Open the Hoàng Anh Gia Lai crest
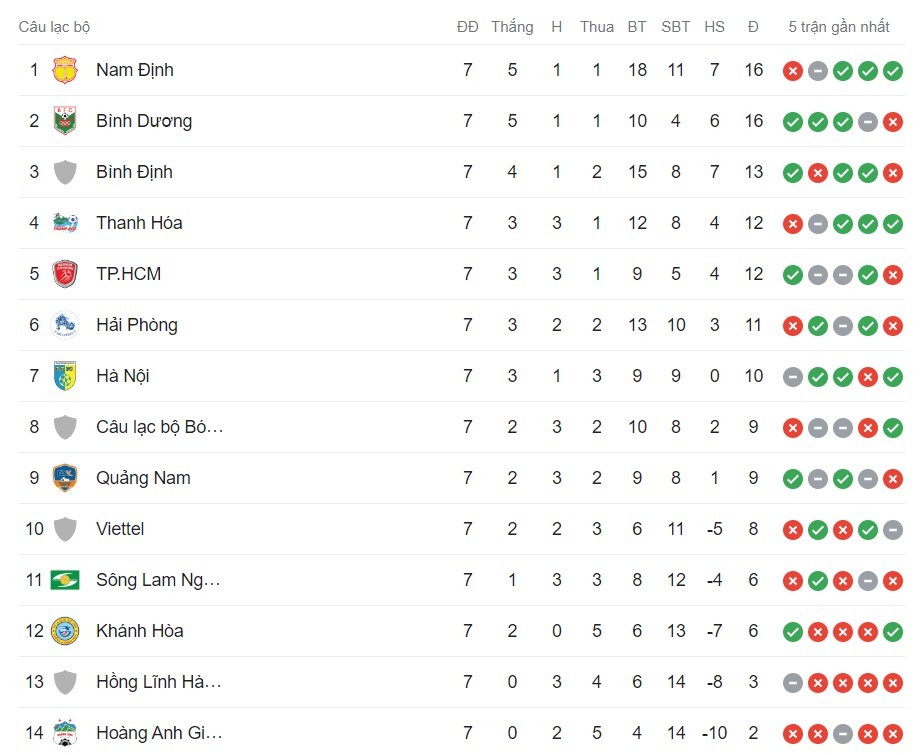The height and width of the screenshot is (755, 920). click(63, 733)
